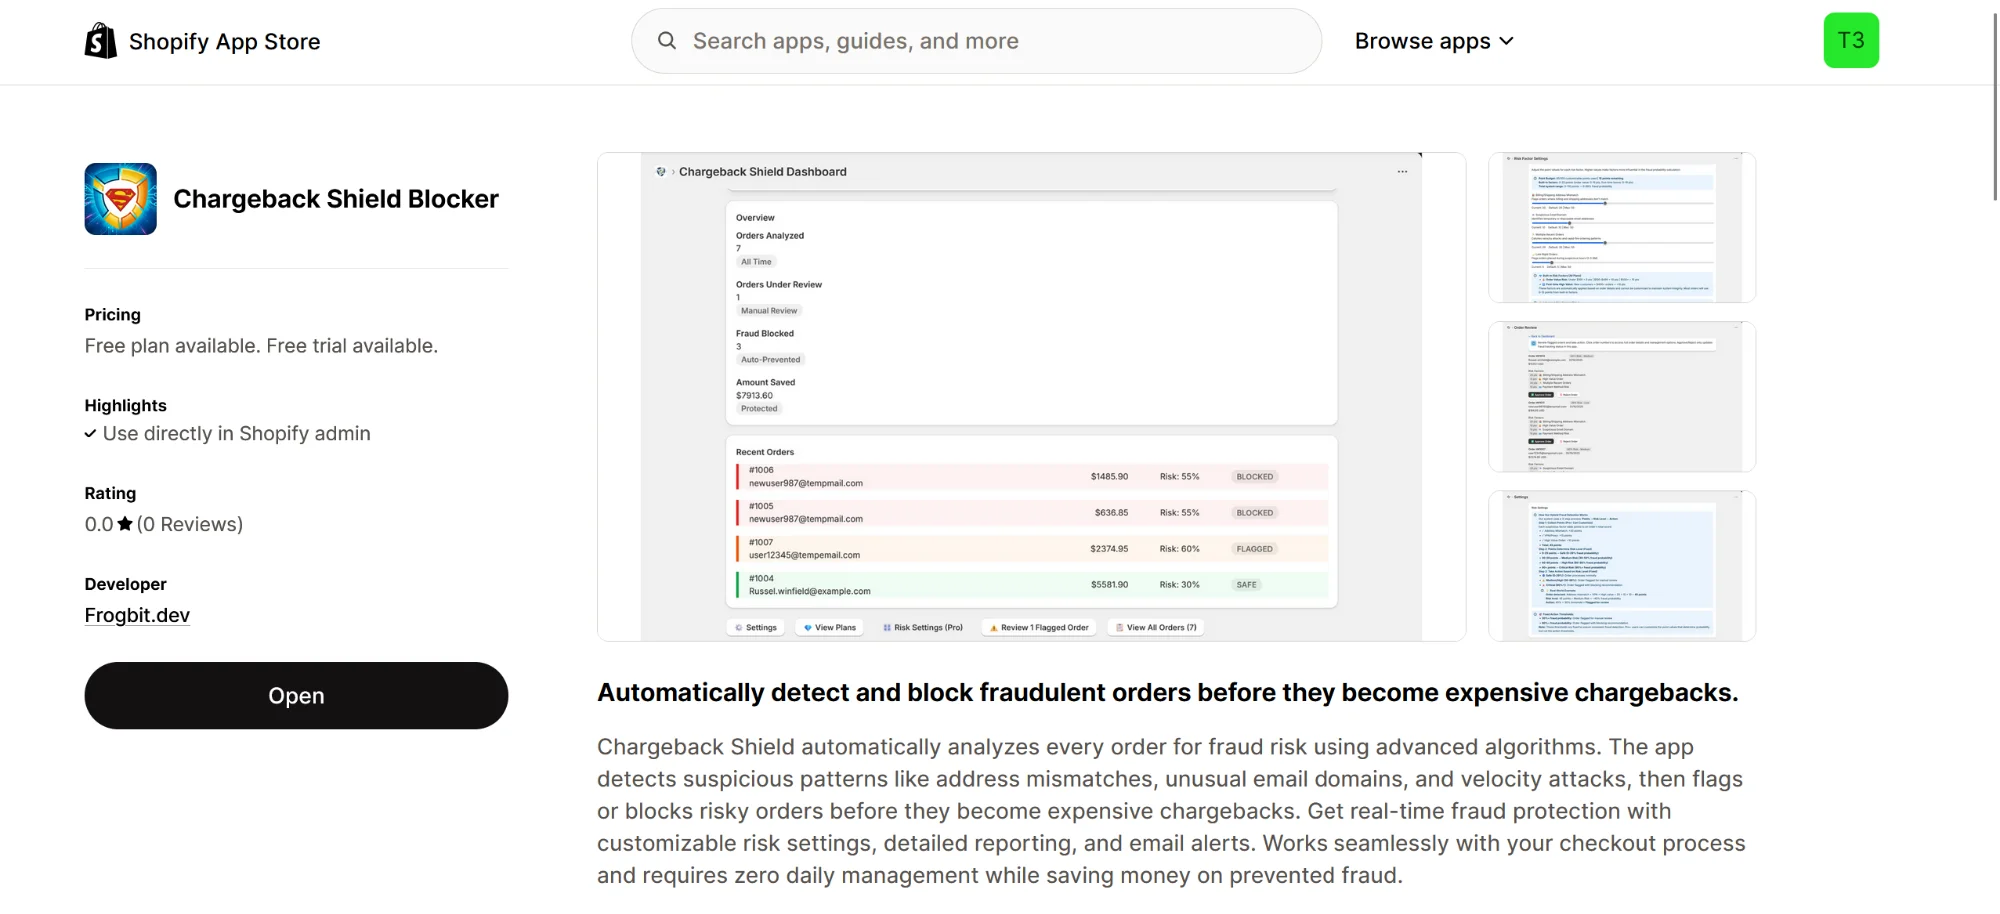Visit the Frogbit.dev developer link
The image size is (2000, 914).
coord(137,615)
